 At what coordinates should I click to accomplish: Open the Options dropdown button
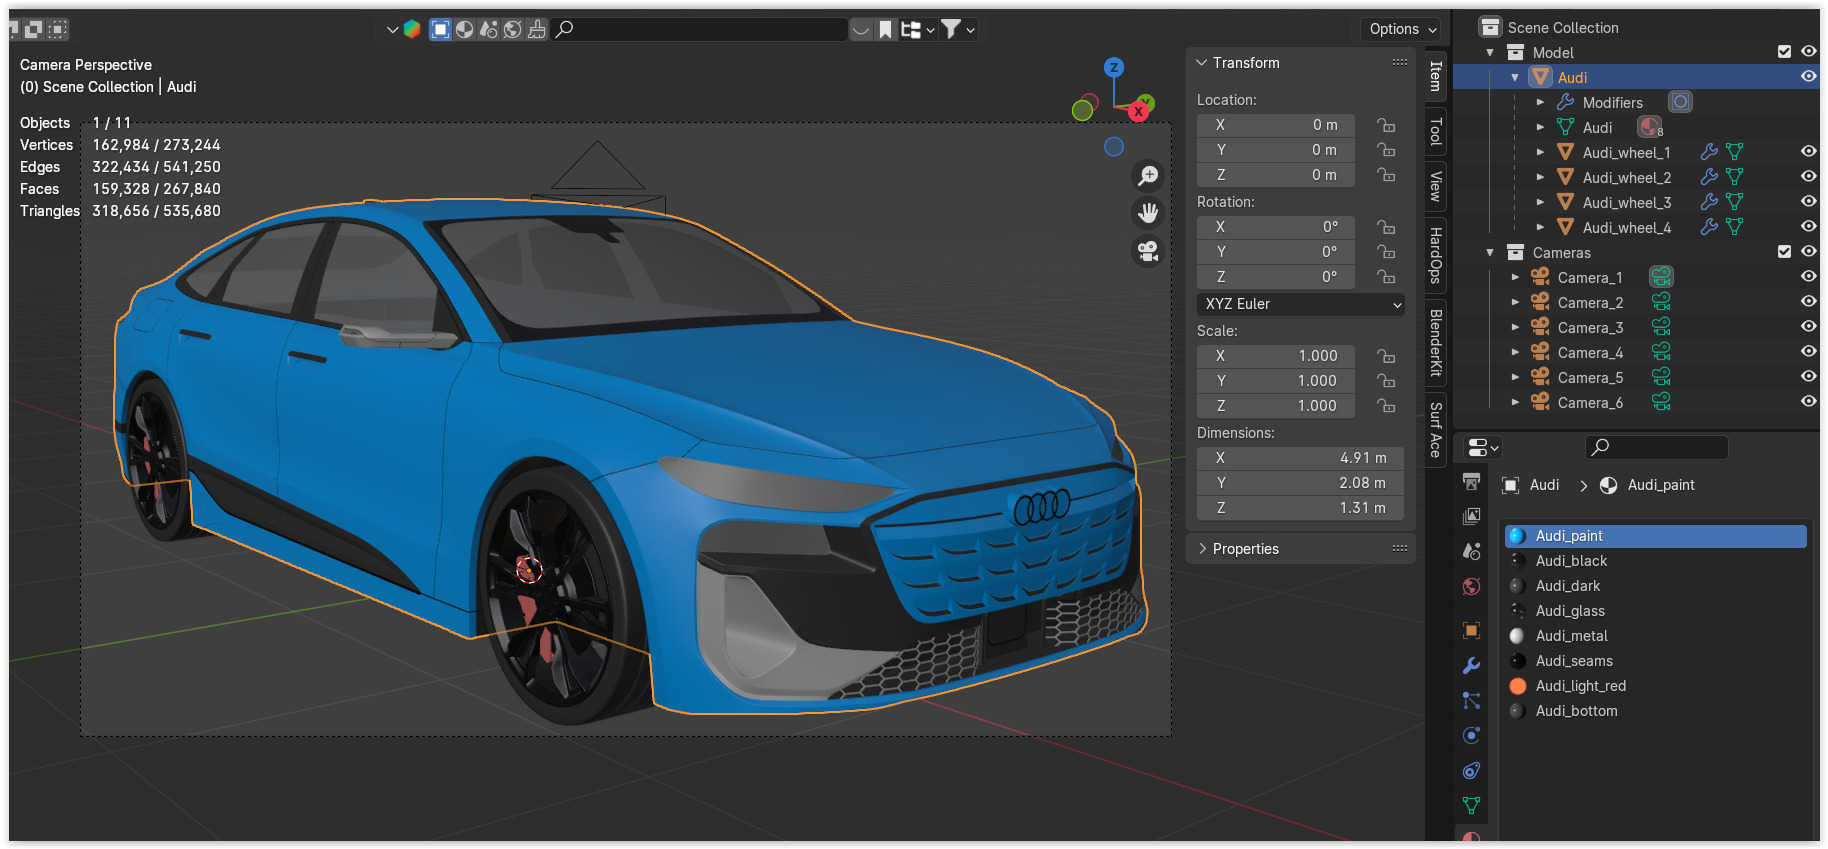[x=1402, y=29]
